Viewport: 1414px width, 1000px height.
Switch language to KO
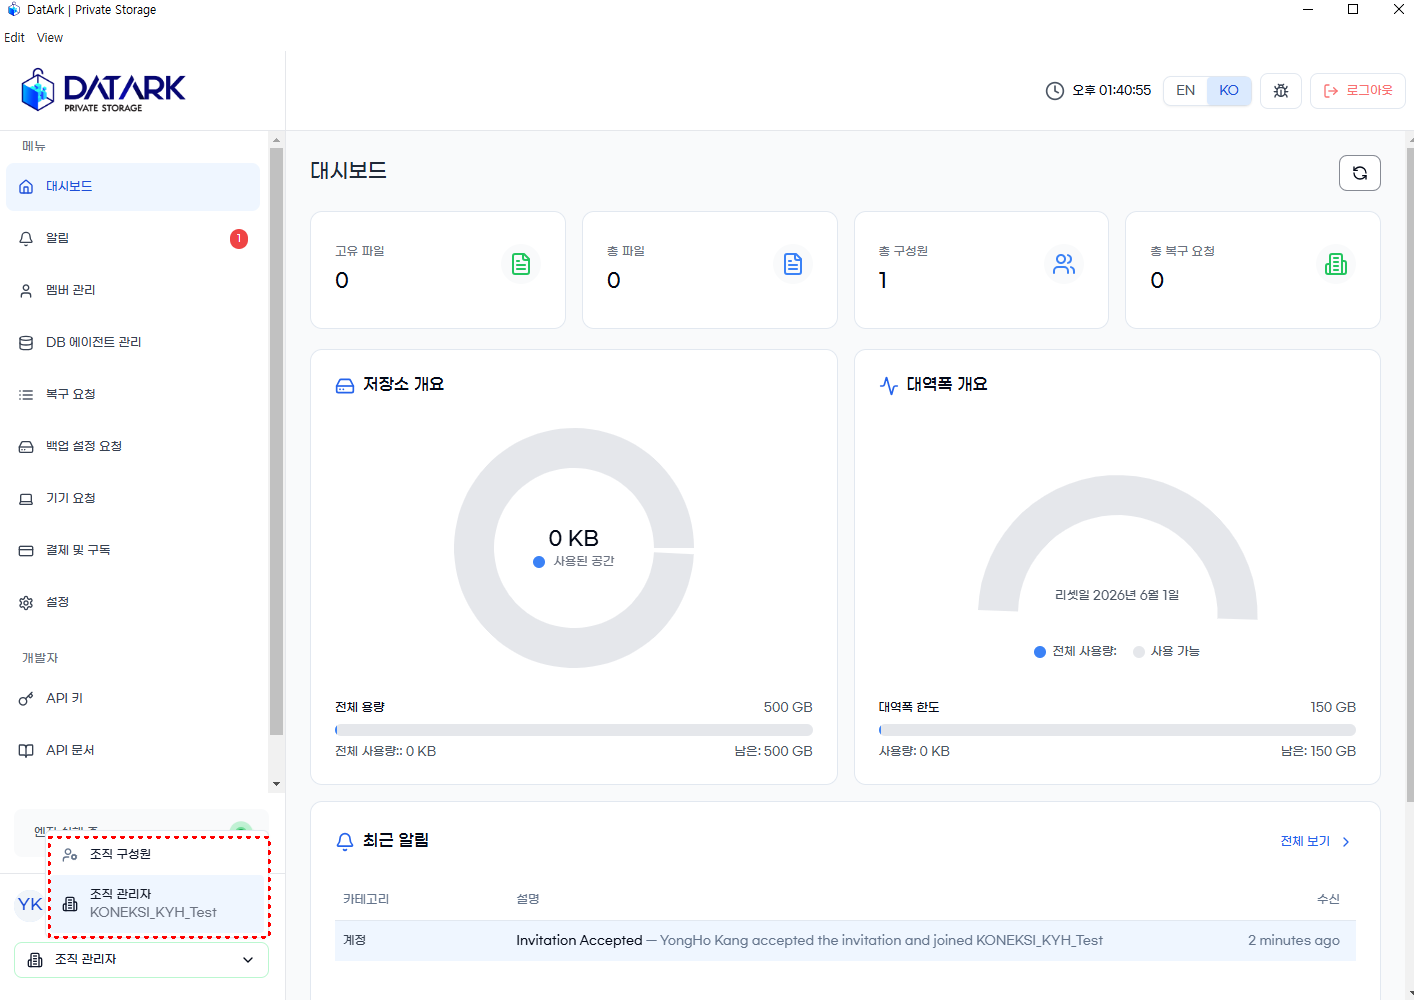click(1229, 91)
